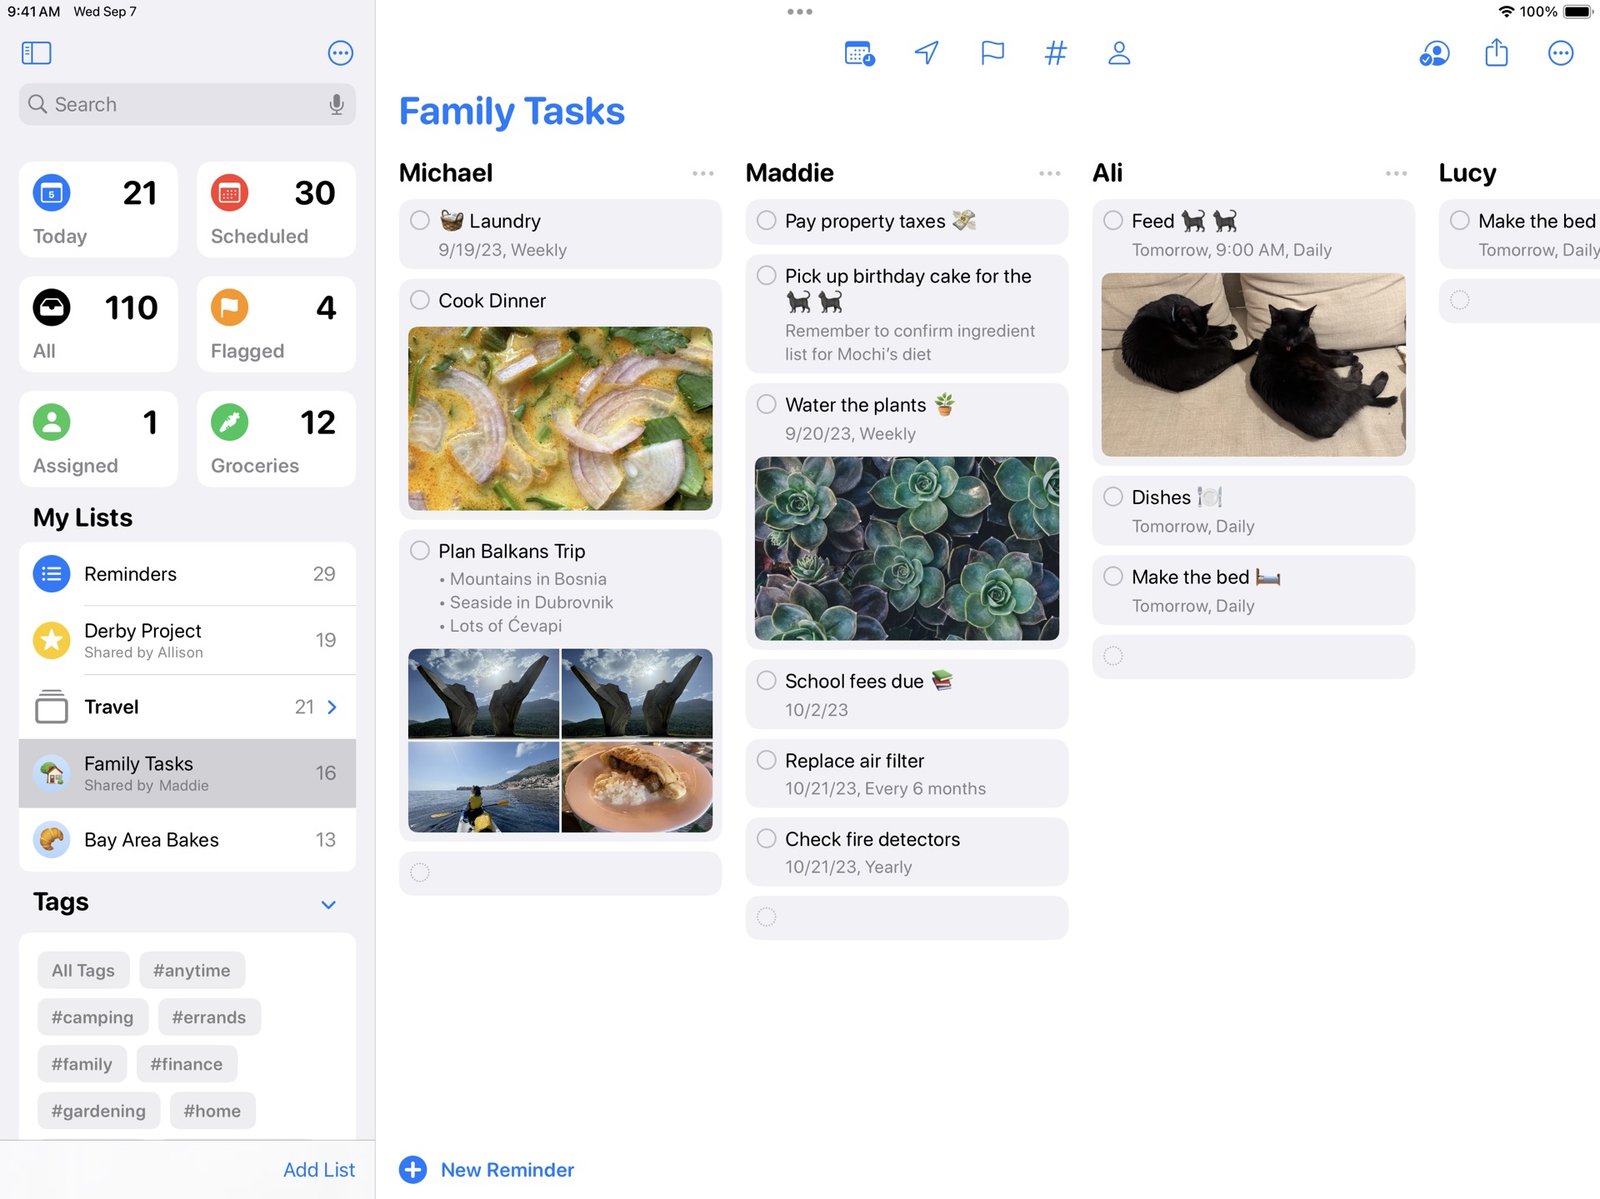Expand the Travel group chevron
Image resolution: width=1600 pixels, height=1199 pixels.
332,707
